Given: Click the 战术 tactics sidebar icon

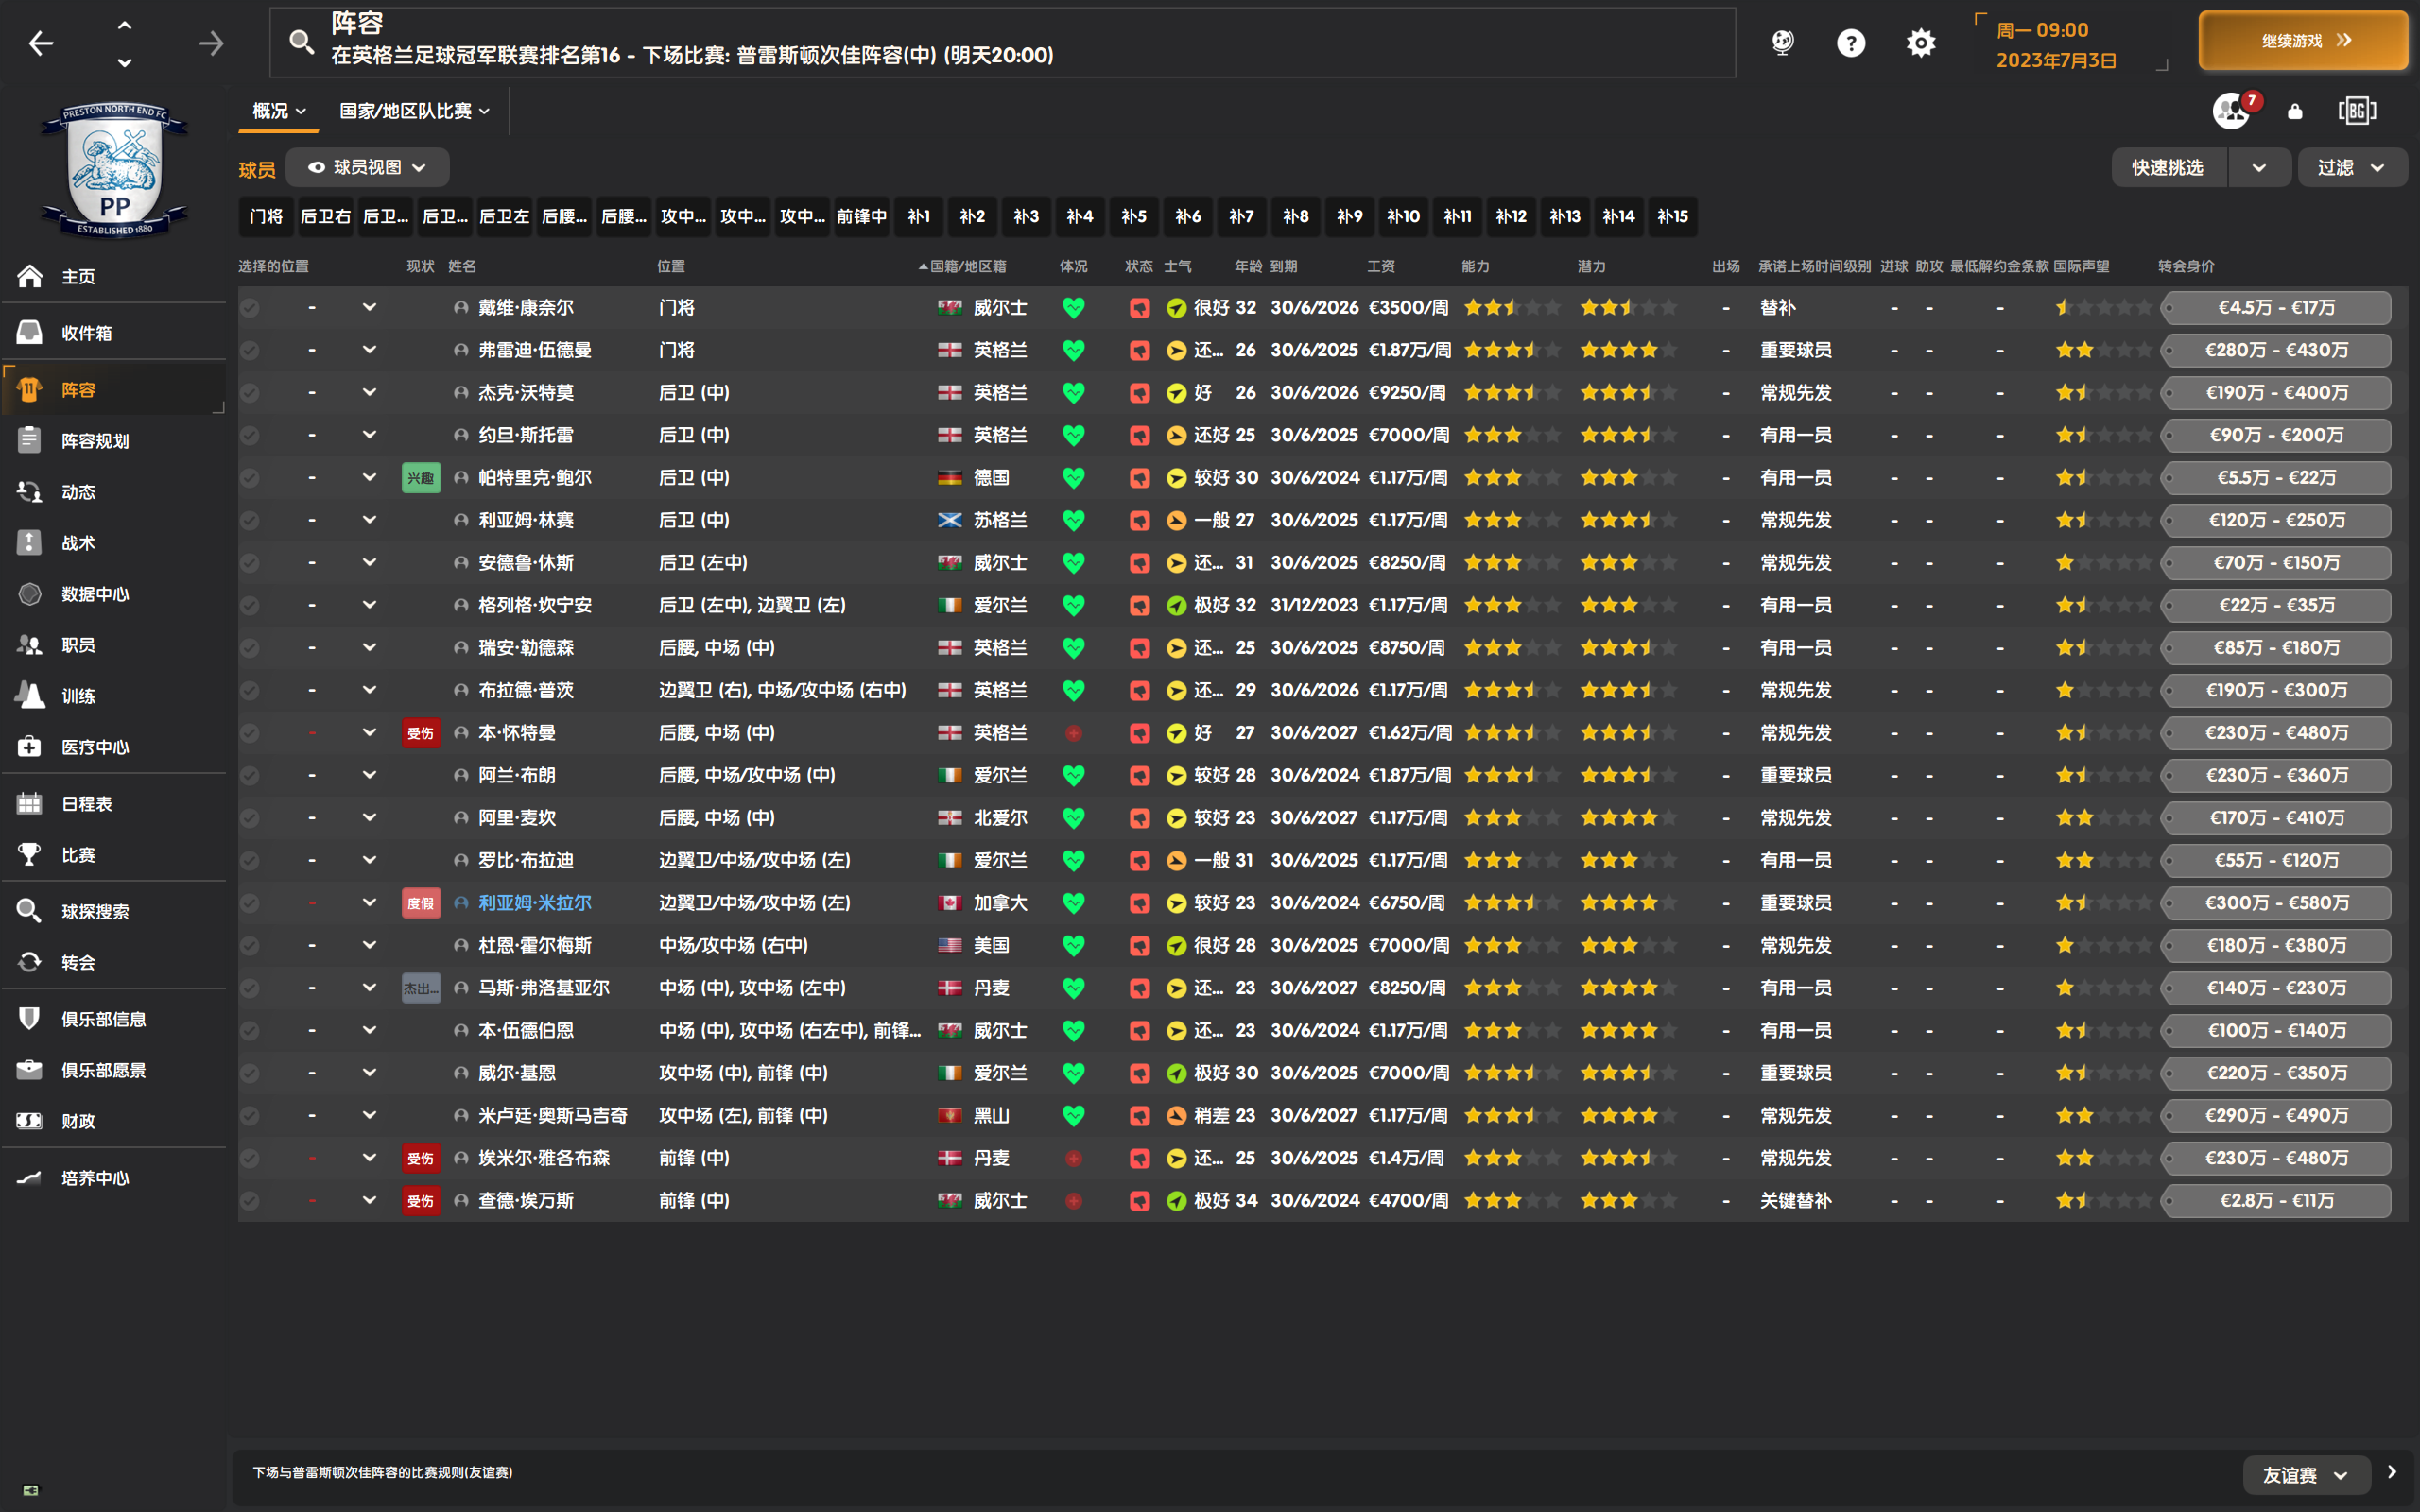Looking at the screenshot, I should point(30,543).
